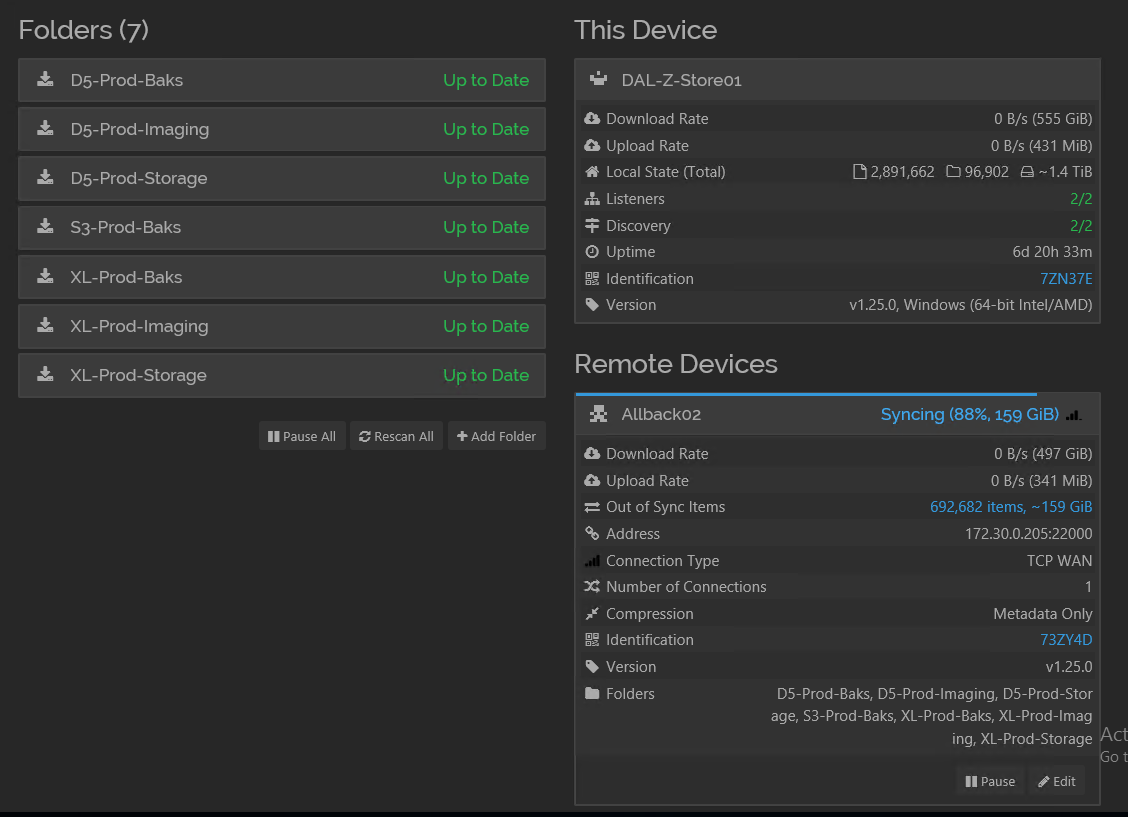The image size is (1128, 817).
Task: Click the D5-Prod-Storage folder download icon
Action: point(45,177)
